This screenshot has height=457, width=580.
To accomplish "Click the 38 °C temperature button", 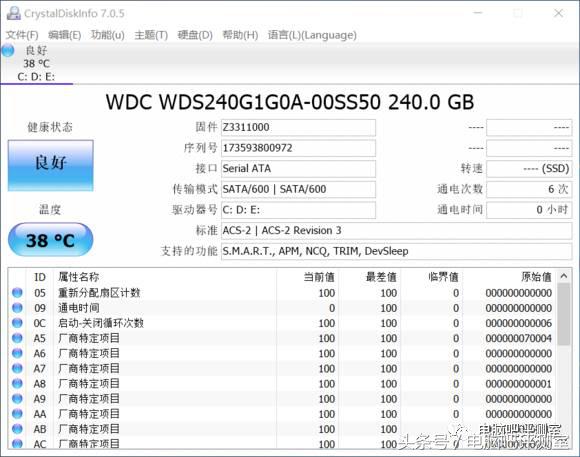I will click(50, 240).
